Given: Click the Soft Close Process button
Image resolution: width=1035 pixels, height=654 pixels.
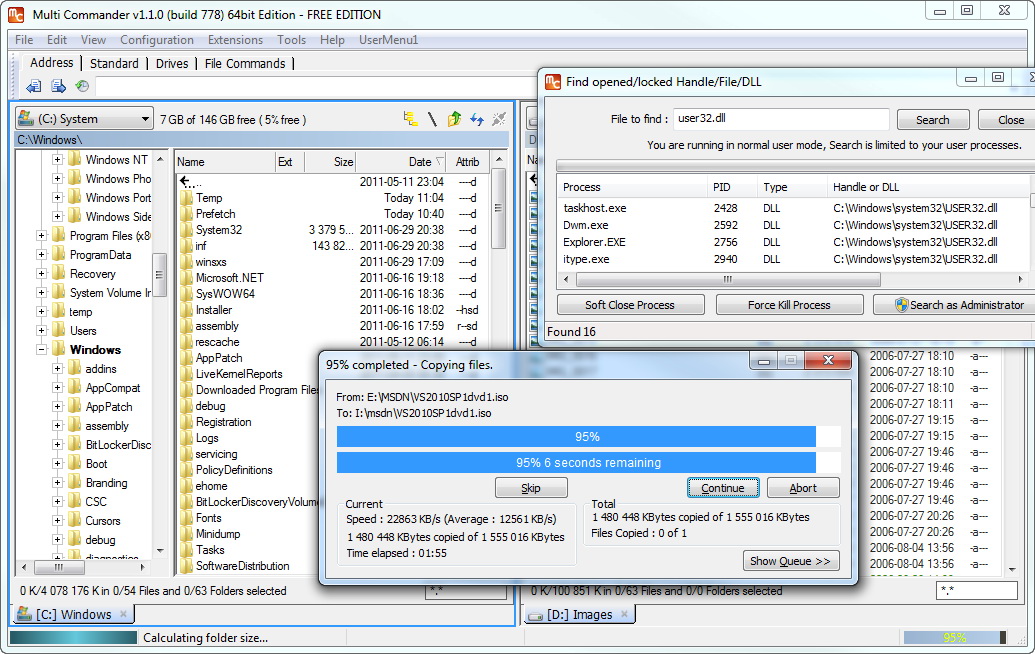Looking at the screenshot, I should coord(630,305).
